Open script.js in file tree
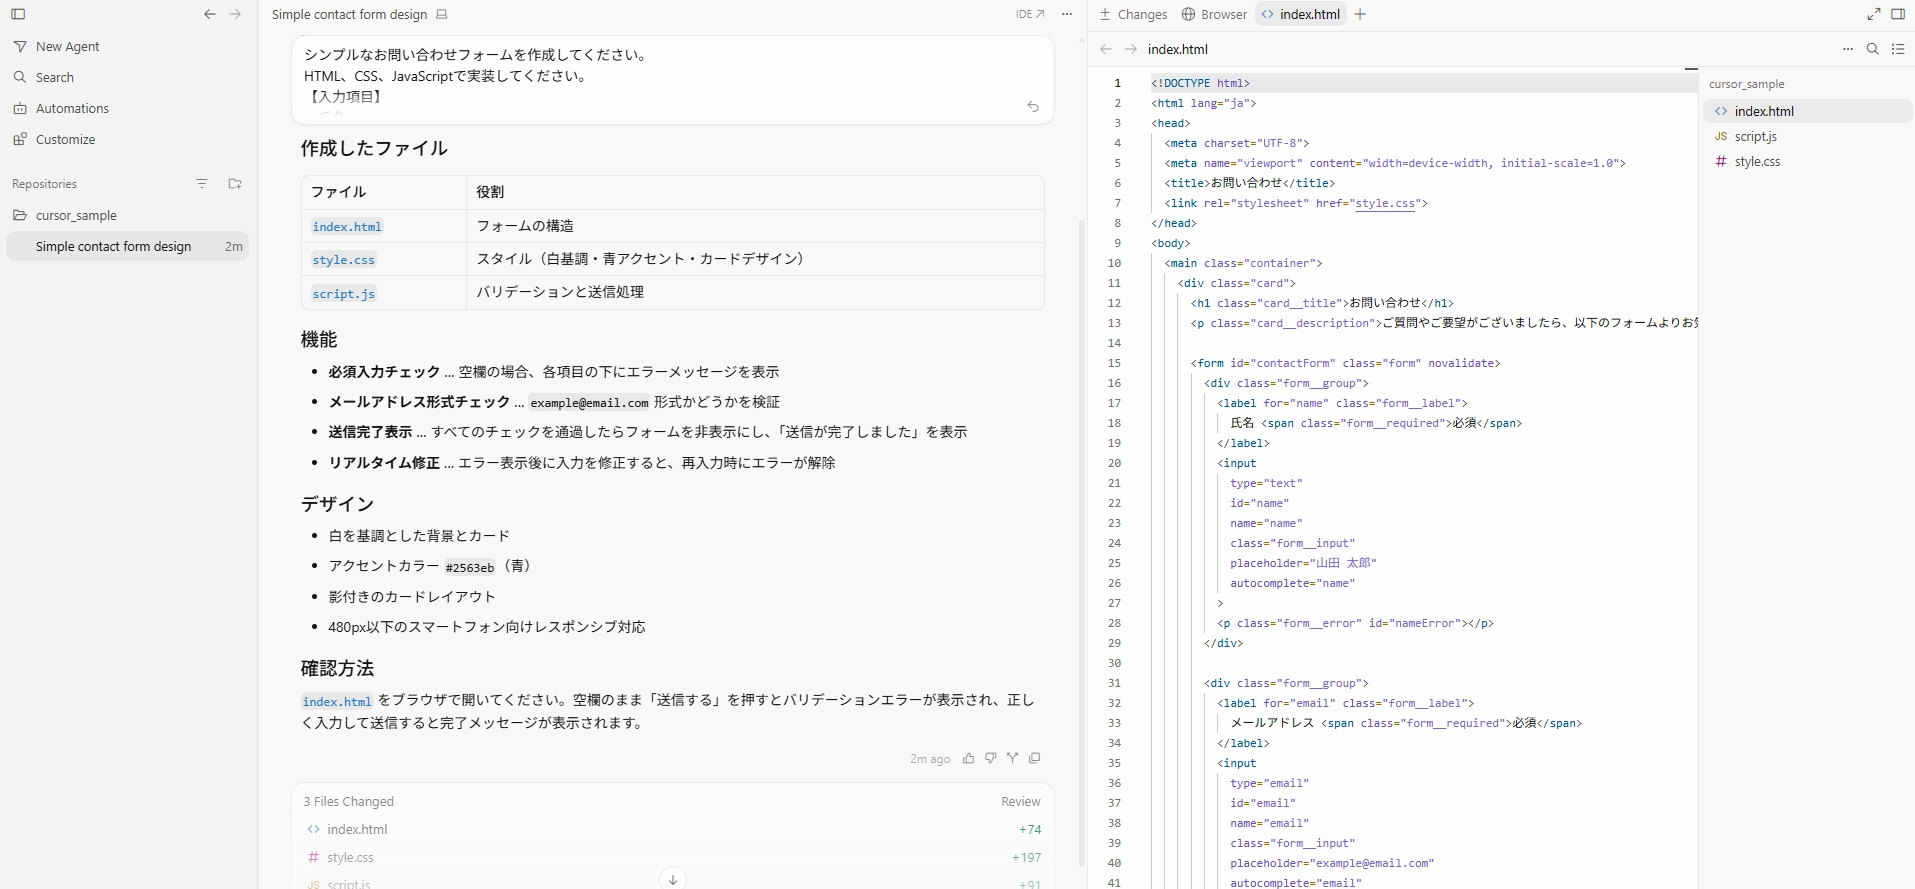The image size is (1915, 889). tap(1807, 136)
